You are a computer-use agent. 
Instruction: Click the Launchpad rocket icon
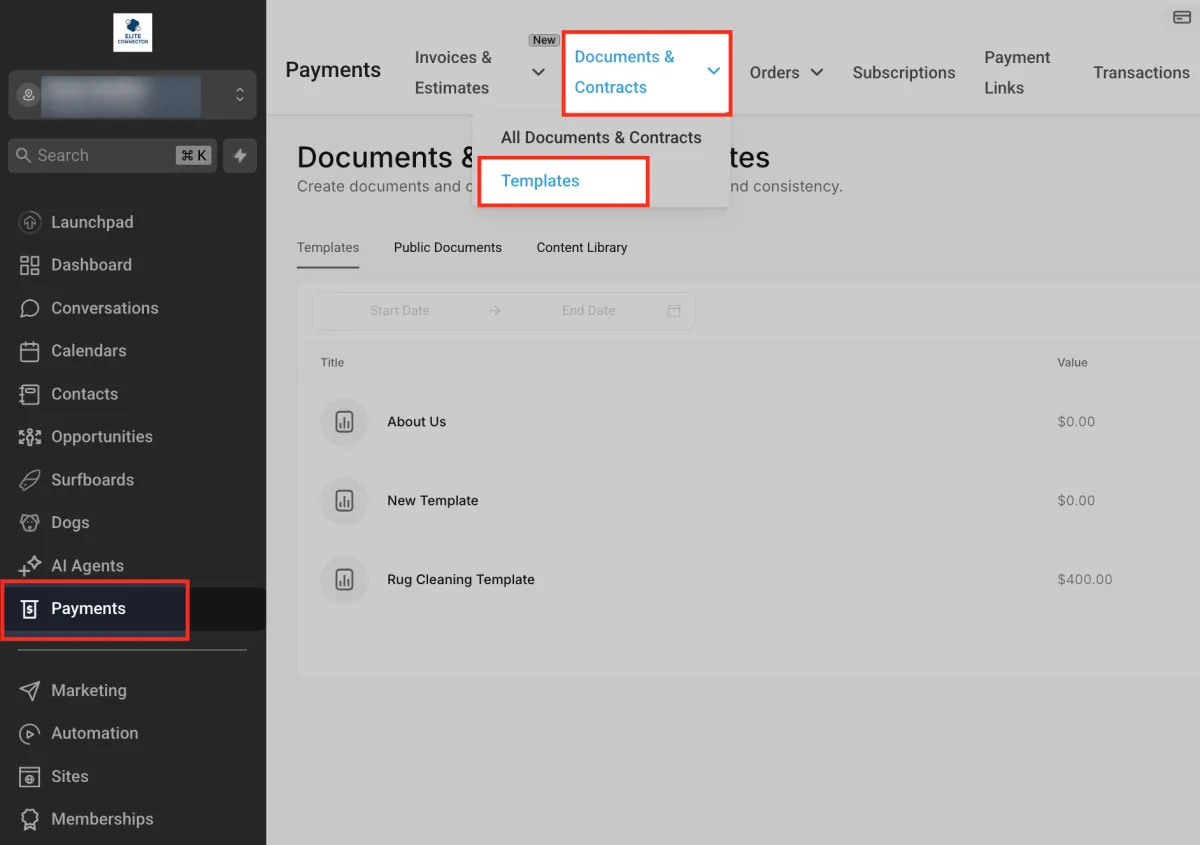30,222
